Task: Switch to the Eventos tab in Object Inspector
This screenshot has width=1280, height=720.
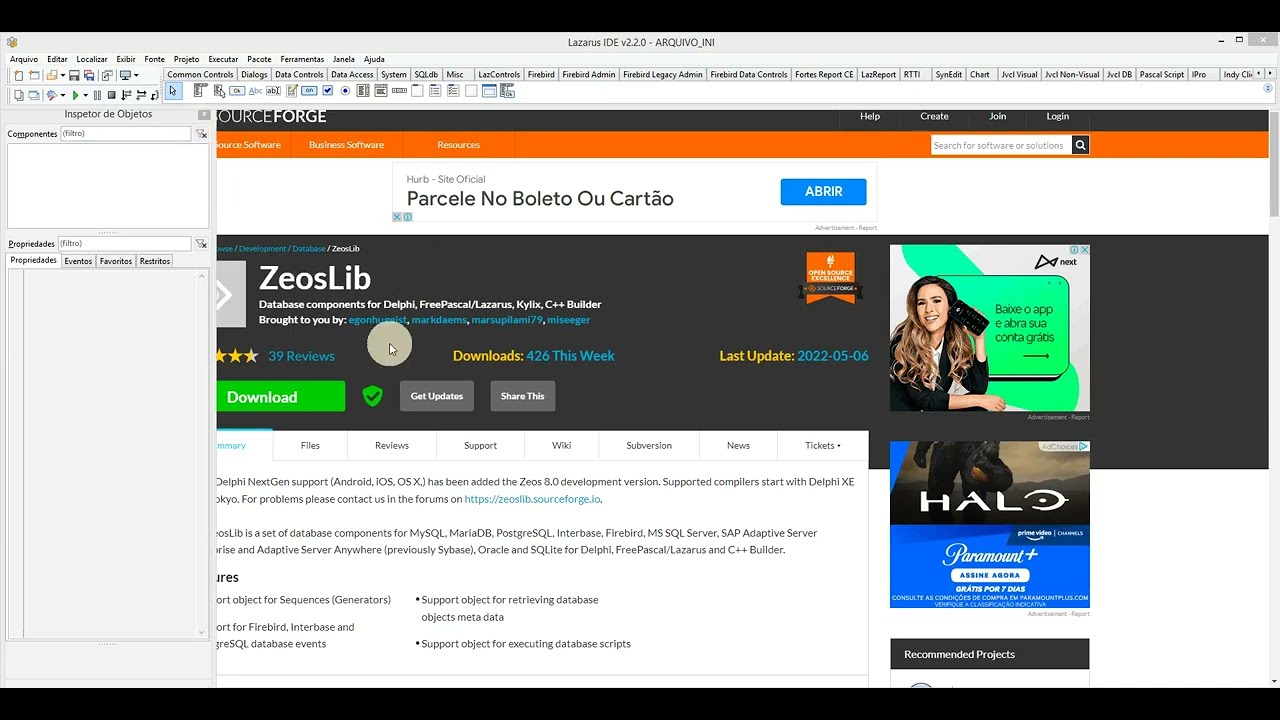Action: click(x=78, y=261)
